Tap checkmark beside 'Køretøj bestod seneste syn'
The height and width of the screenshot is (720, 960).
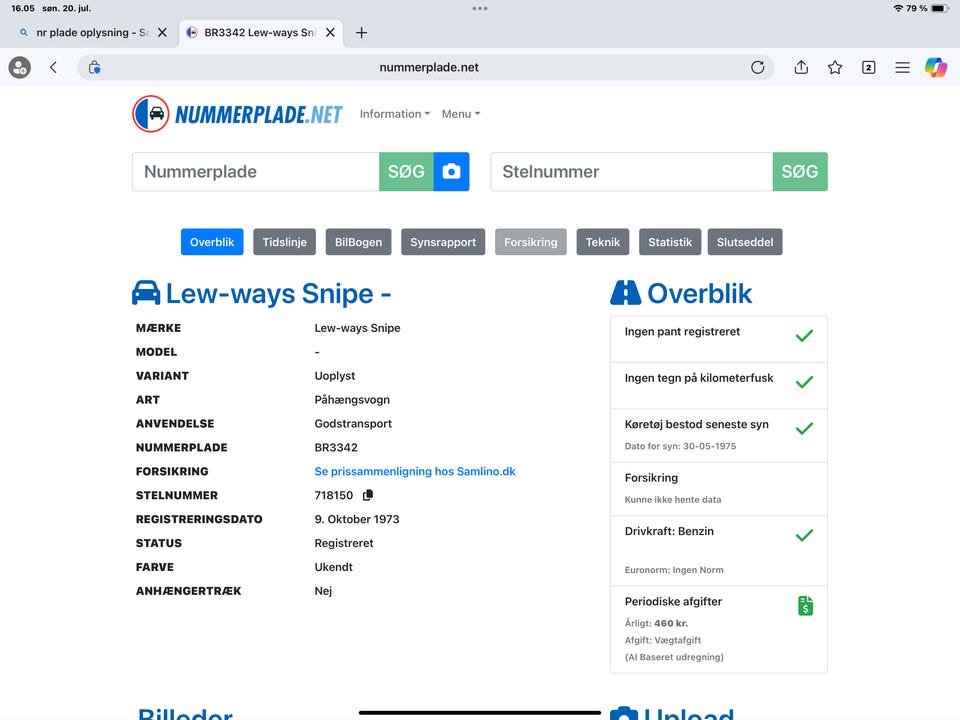point(804,428)
